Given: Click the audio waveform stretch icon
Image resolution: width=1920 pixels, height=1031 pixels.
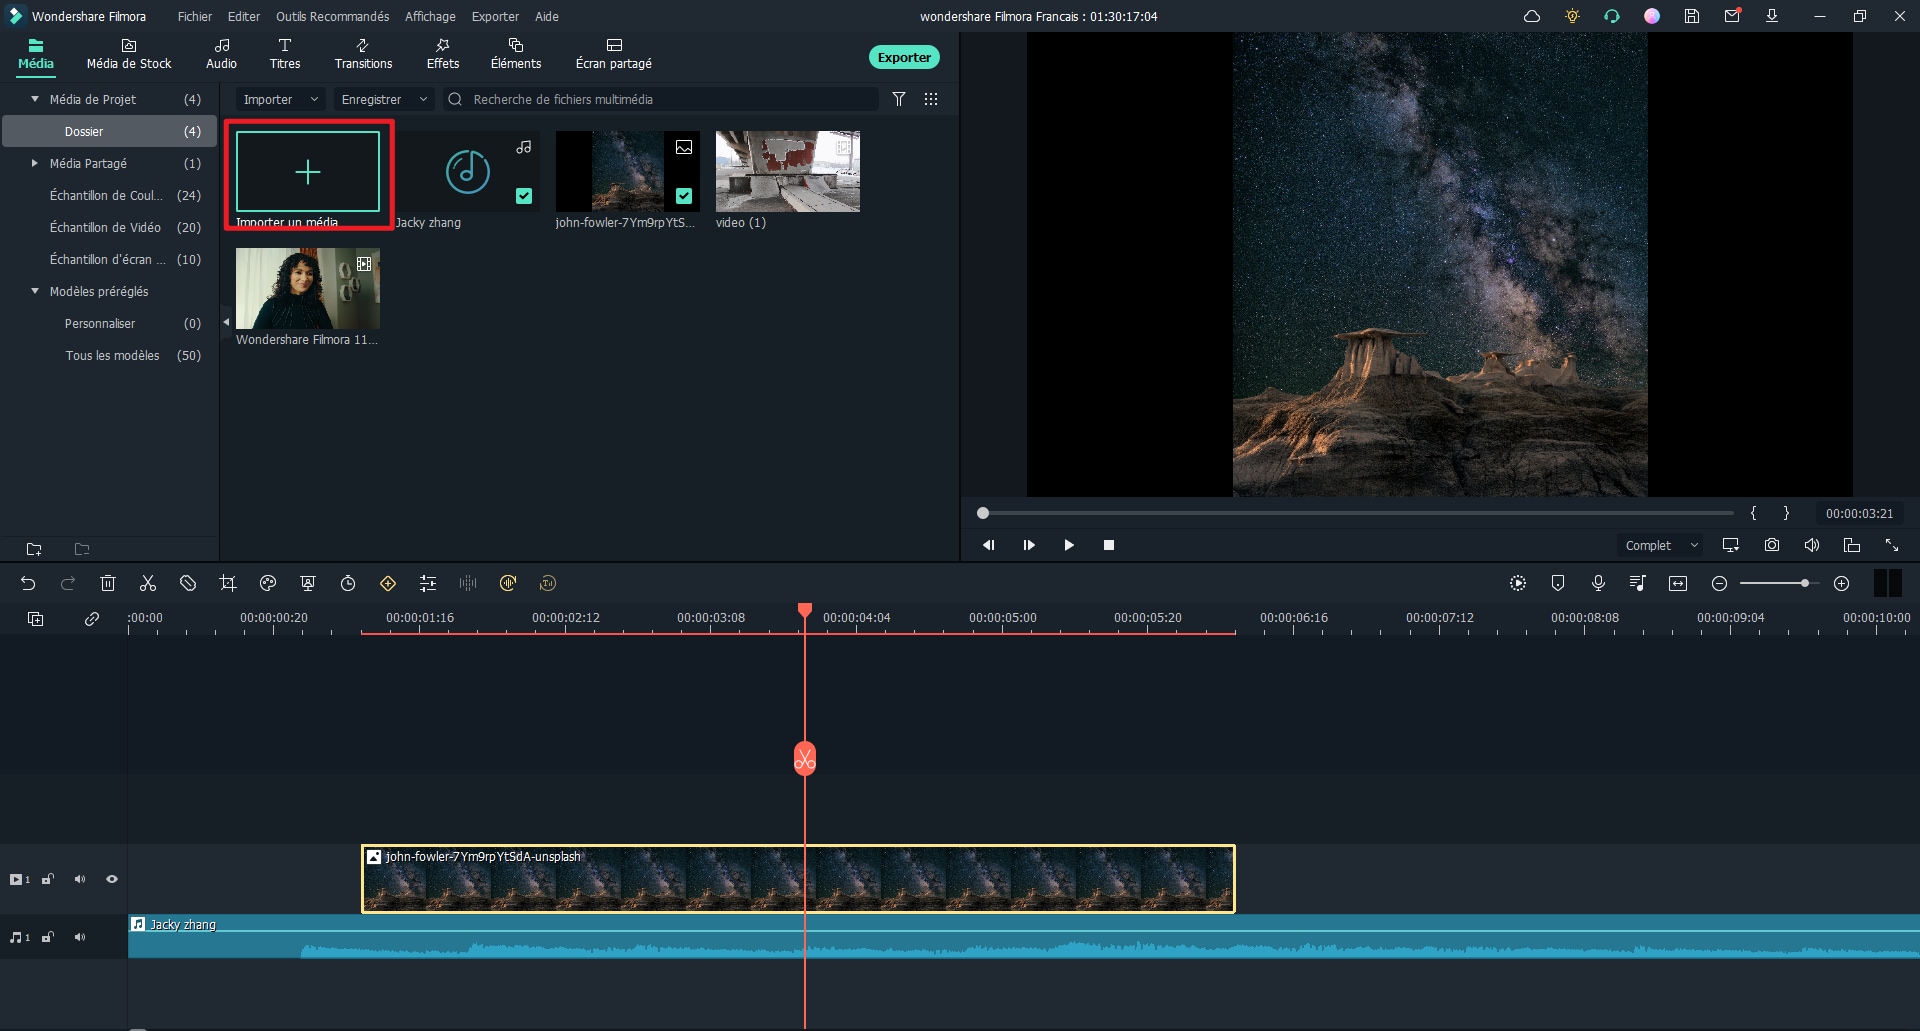Looking at the screenshot, I should (x=468, y=583).
